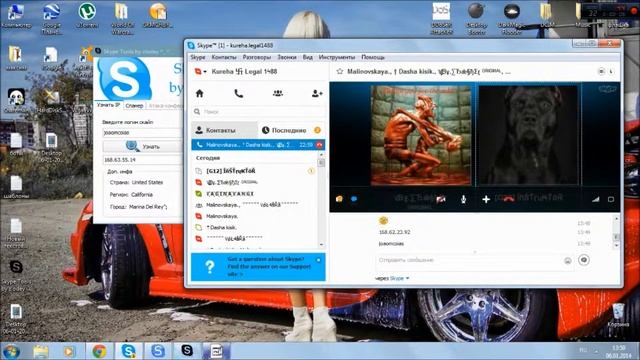
Task: Open the Контакты menu
Action: [224, 57]
